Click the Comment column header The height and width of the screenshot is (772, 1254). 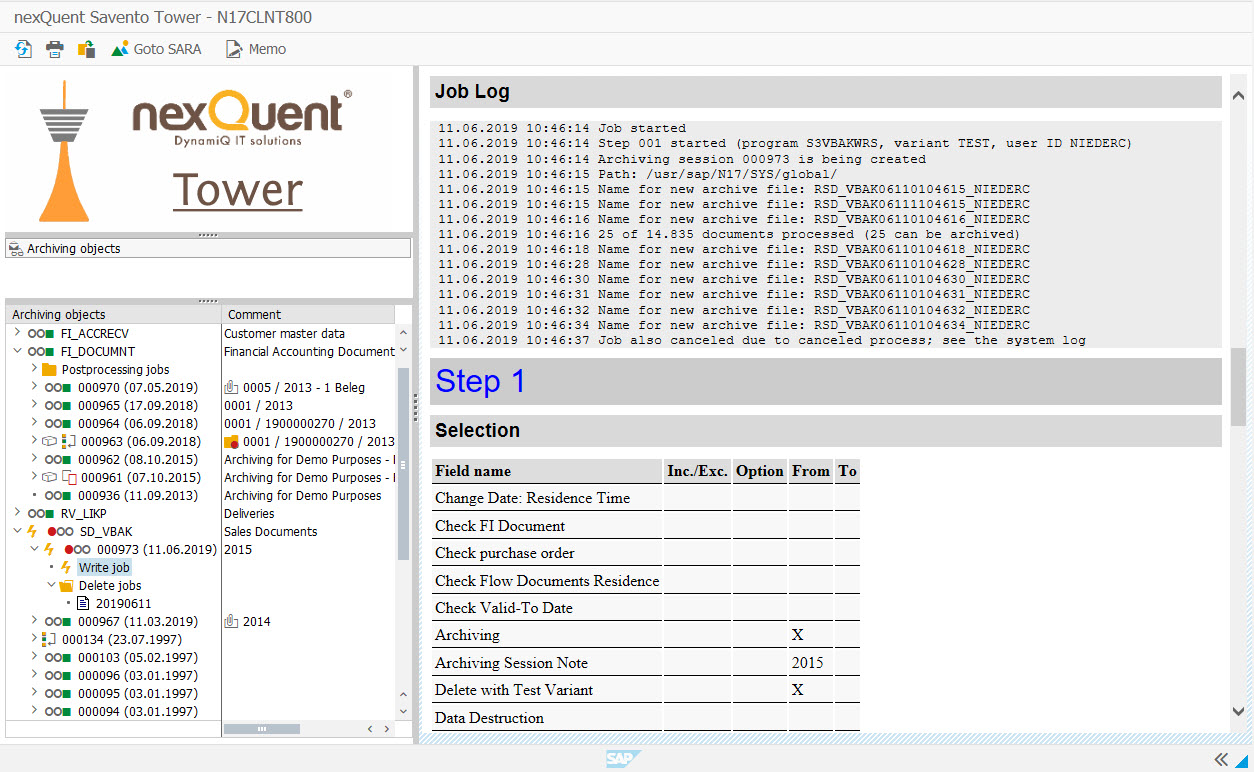click(308, 314)
